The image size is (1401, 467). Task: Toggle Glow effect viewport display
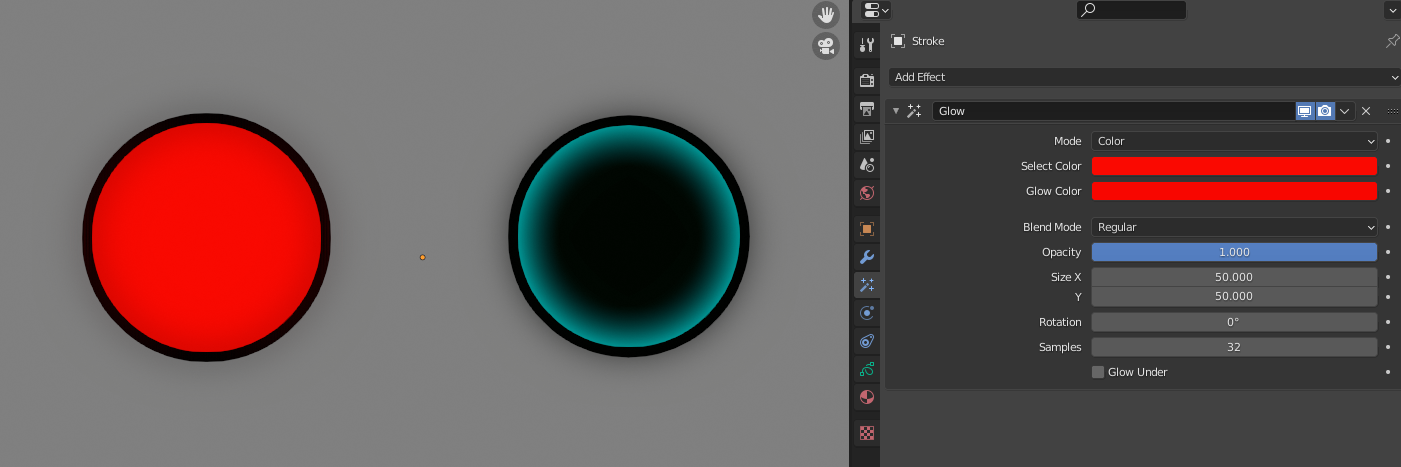(x=1305, y=111)
